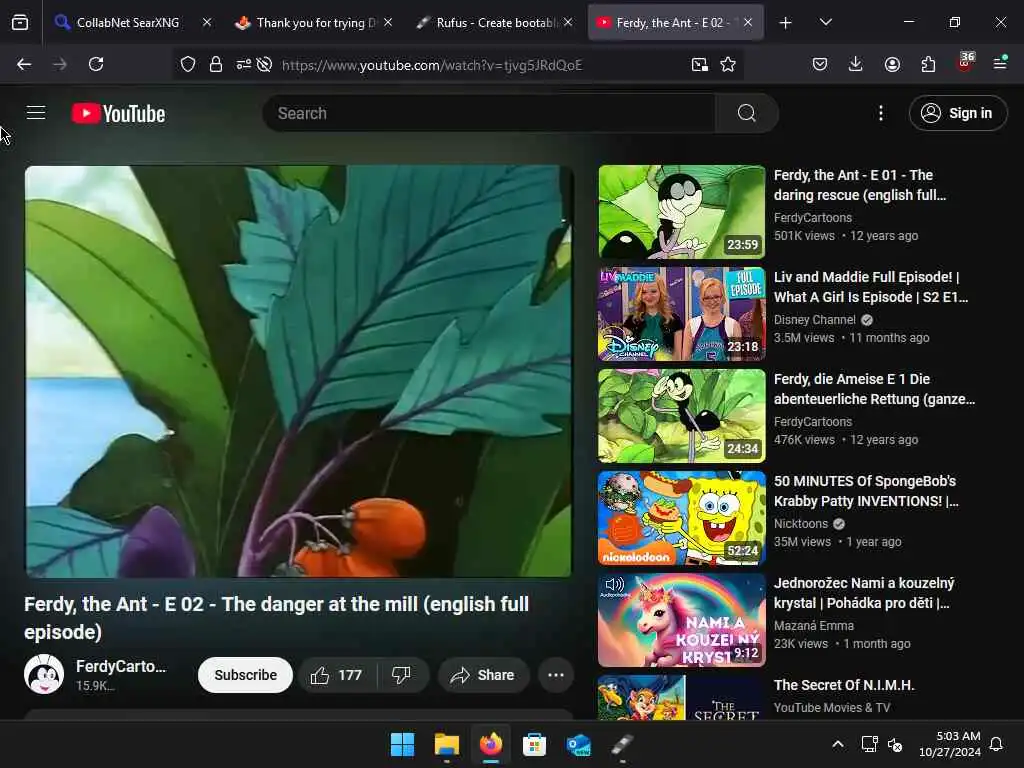Open '50 MINUTES Of SpongeBob's' video title
Viewport: 1024px width, 768px height.
(x=866, y=491)
